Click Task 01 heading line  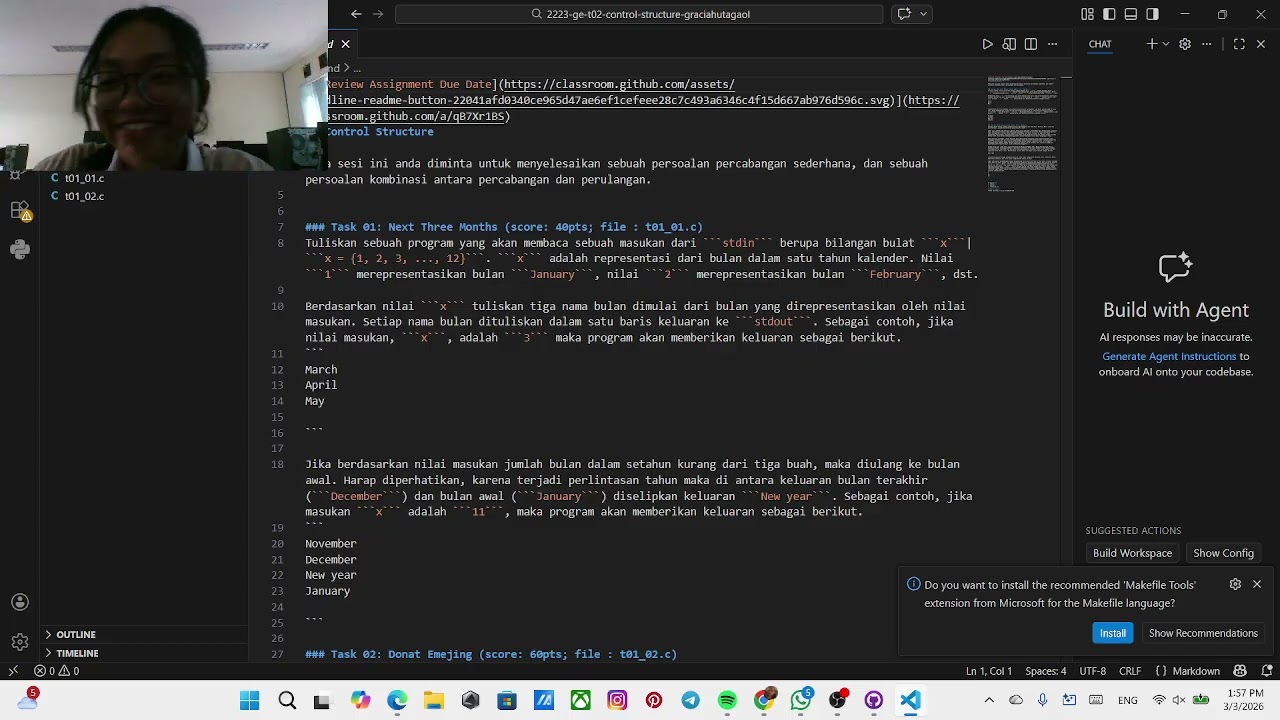coord(504,227)
